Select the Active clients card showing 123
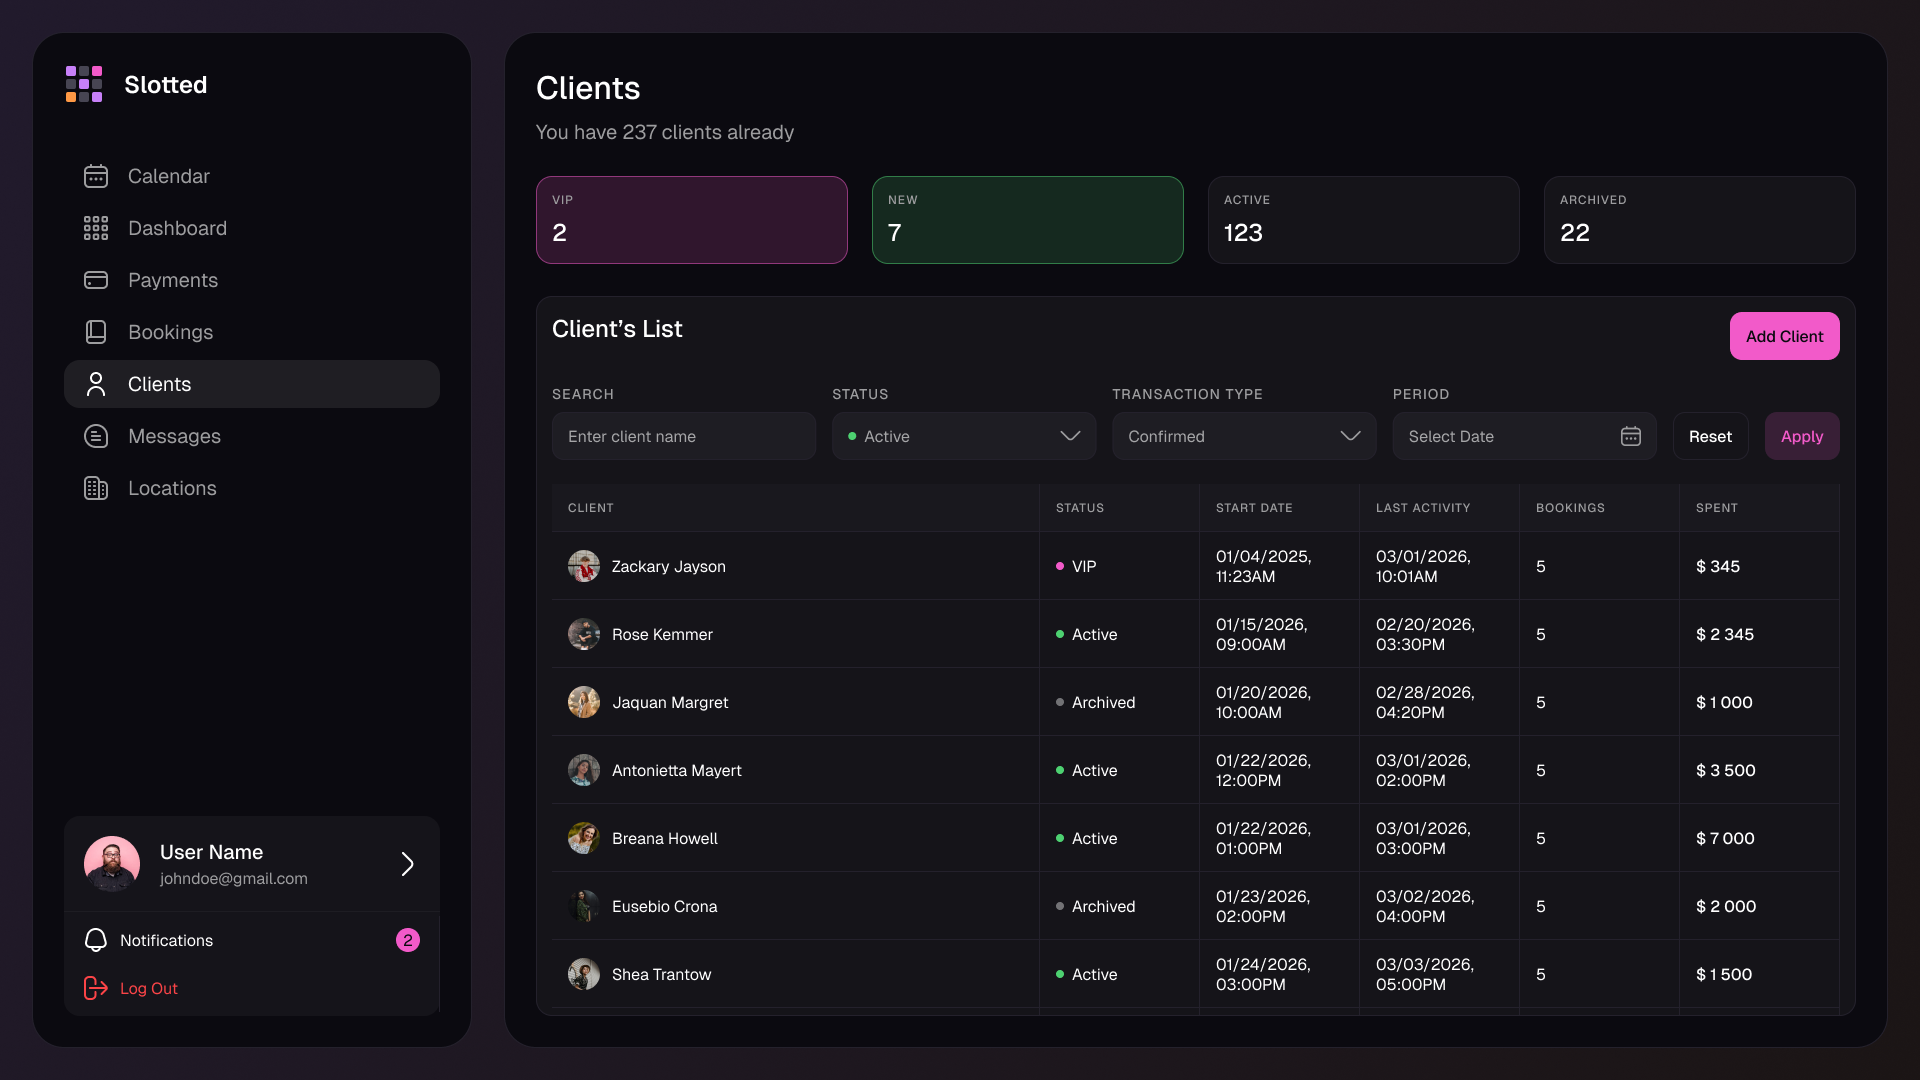Screen dimensions: 1920x1080 [1364, 220]
